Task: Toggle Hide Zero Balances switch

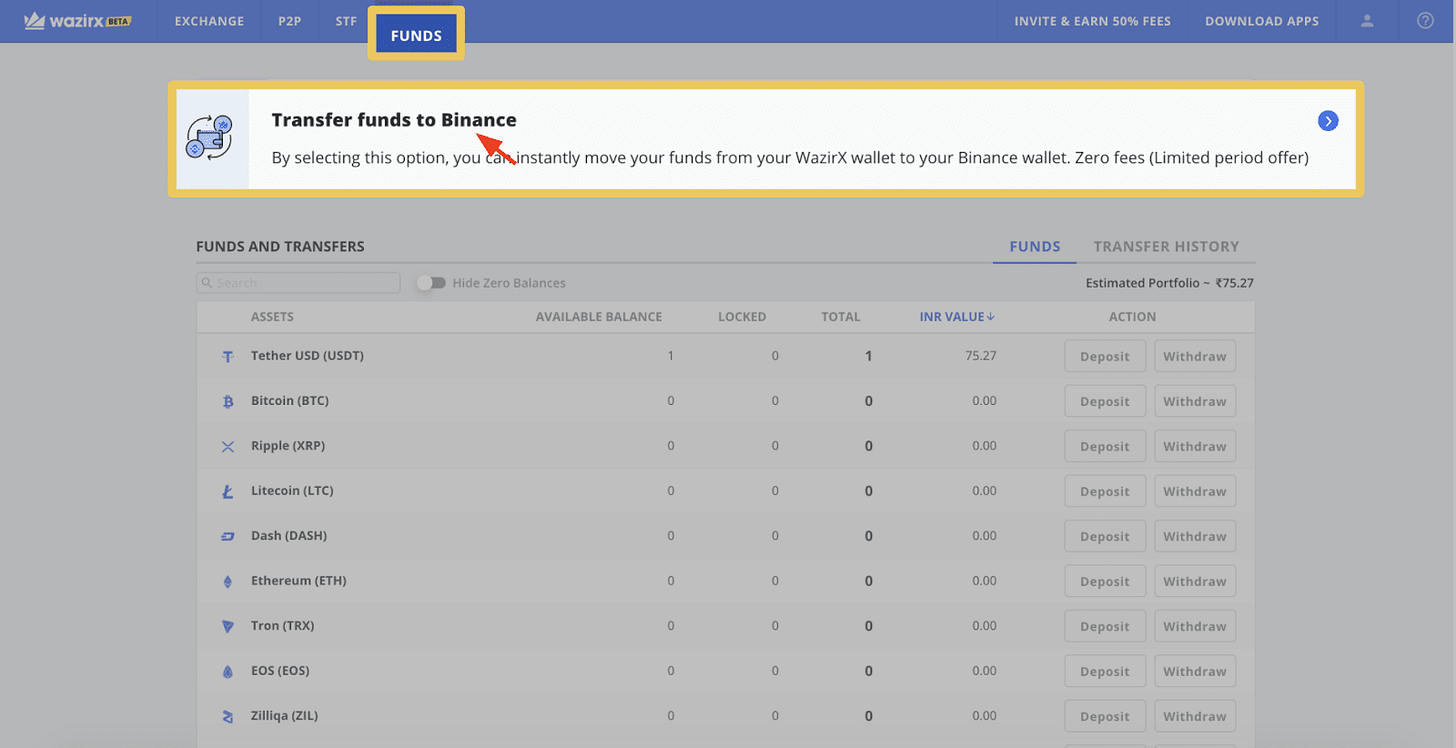Action: pos(431,283)
